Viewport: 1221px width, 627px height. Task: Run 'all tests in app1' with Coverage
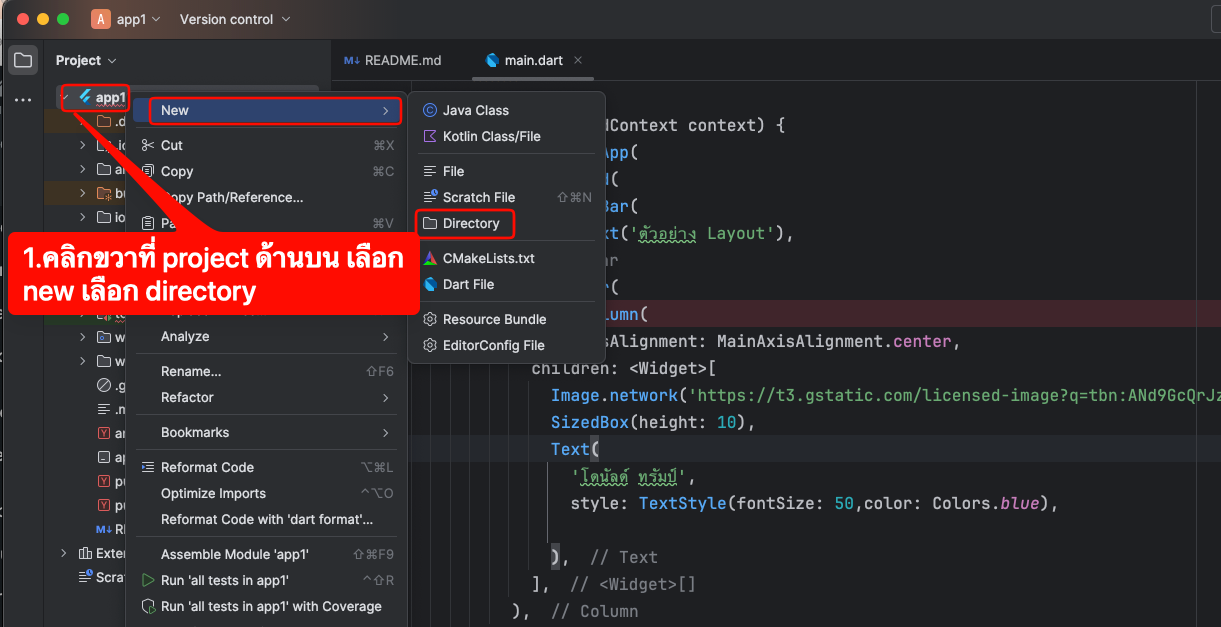point(271,606)
